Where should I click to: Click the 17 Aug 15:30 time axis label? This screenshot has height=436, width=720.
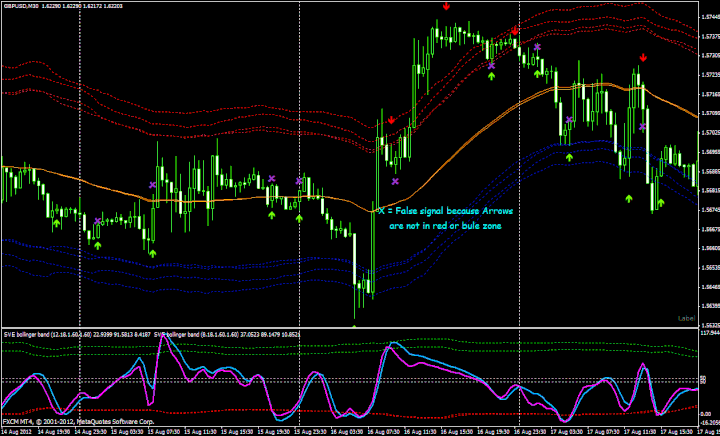[x=678, y=432]
